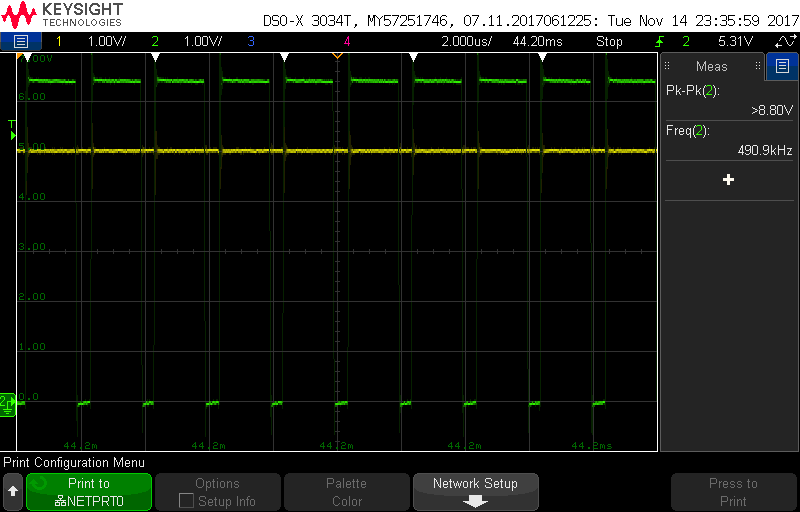
Task: Click the Print Configuration Menu title
Action: point(74,463)
